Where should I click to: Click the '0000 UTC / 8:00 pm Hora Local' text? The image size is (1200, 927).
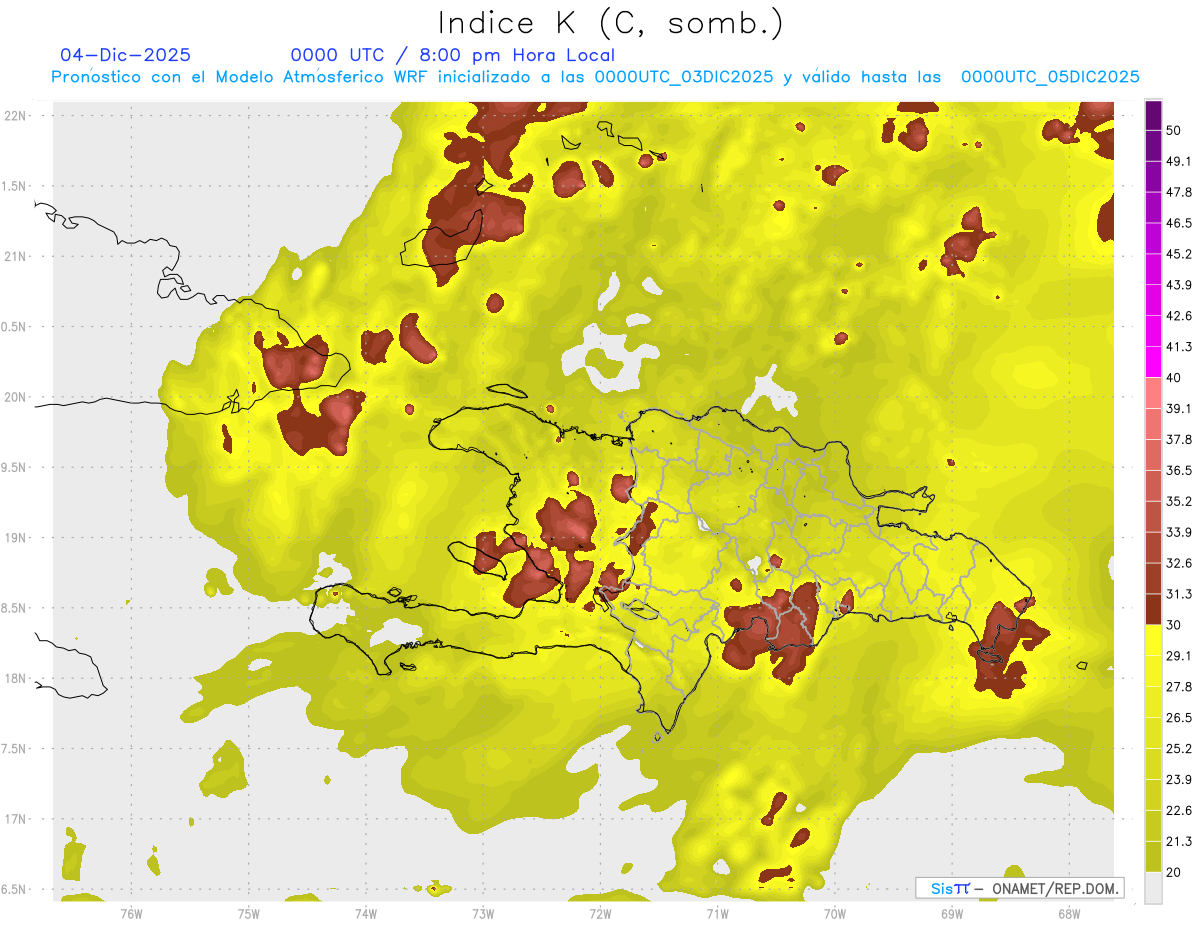pyautogui.click(x=452, y=55)
